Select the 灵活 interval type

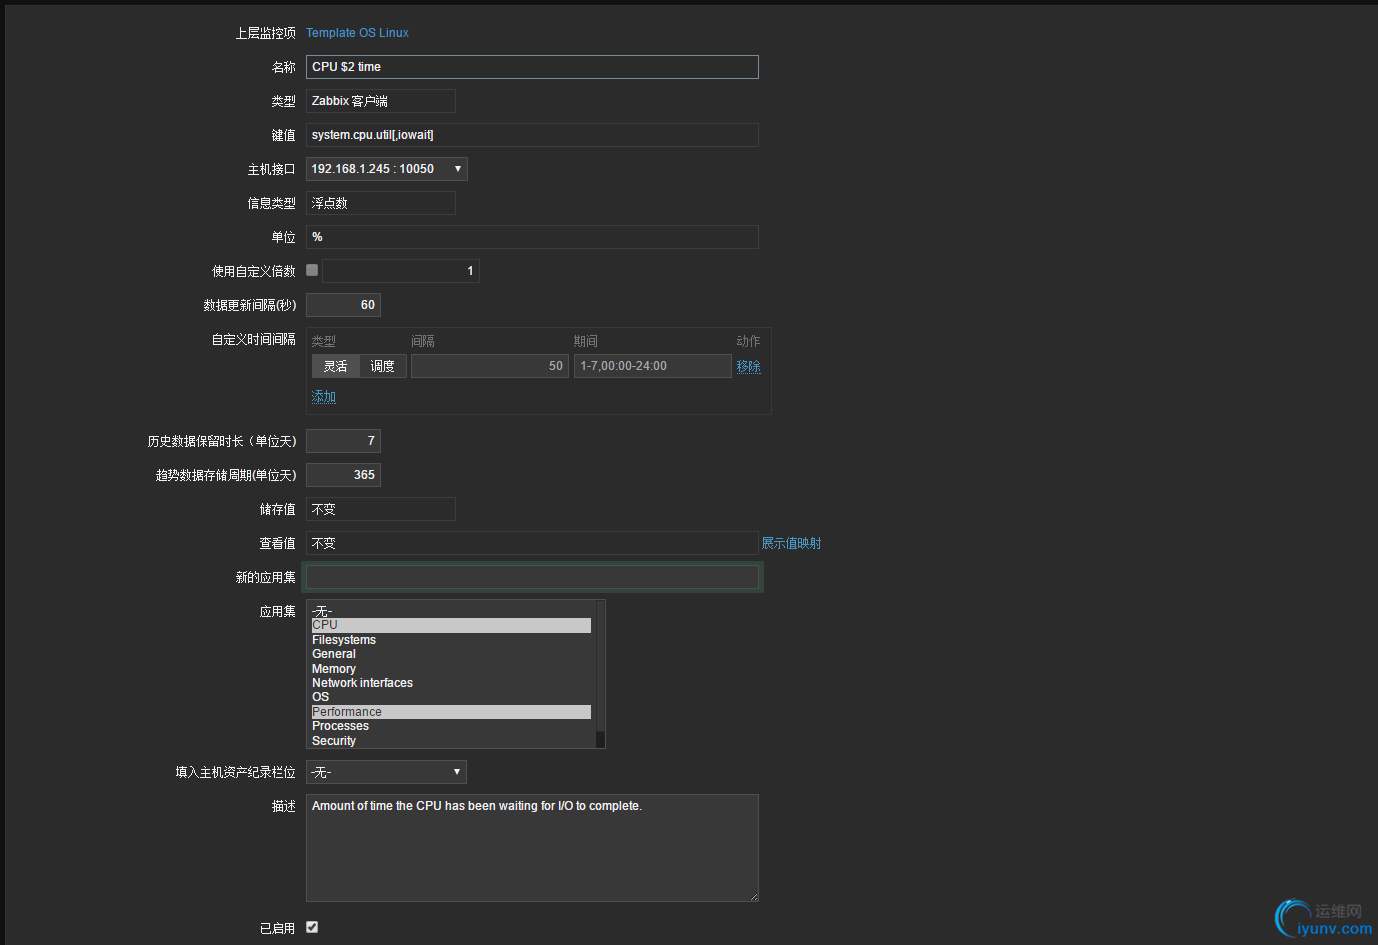(335, 366)
